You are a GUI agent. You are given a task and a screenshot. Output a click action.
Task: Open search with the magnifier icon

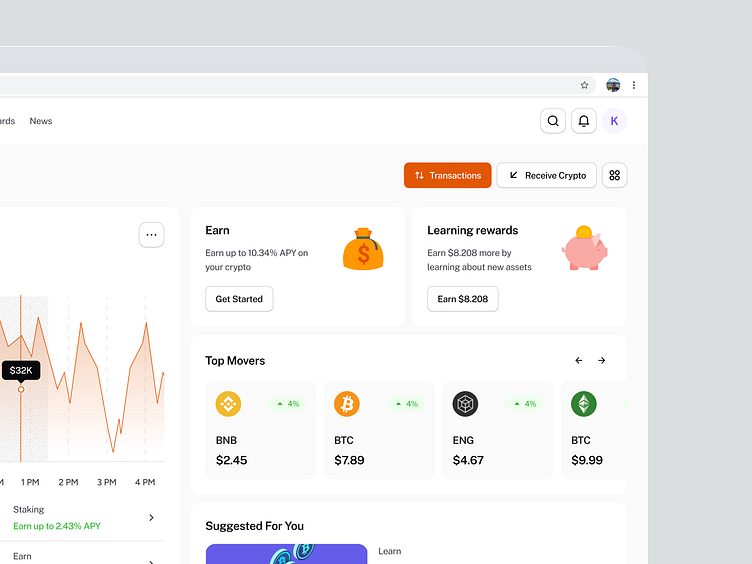(553, 121)
